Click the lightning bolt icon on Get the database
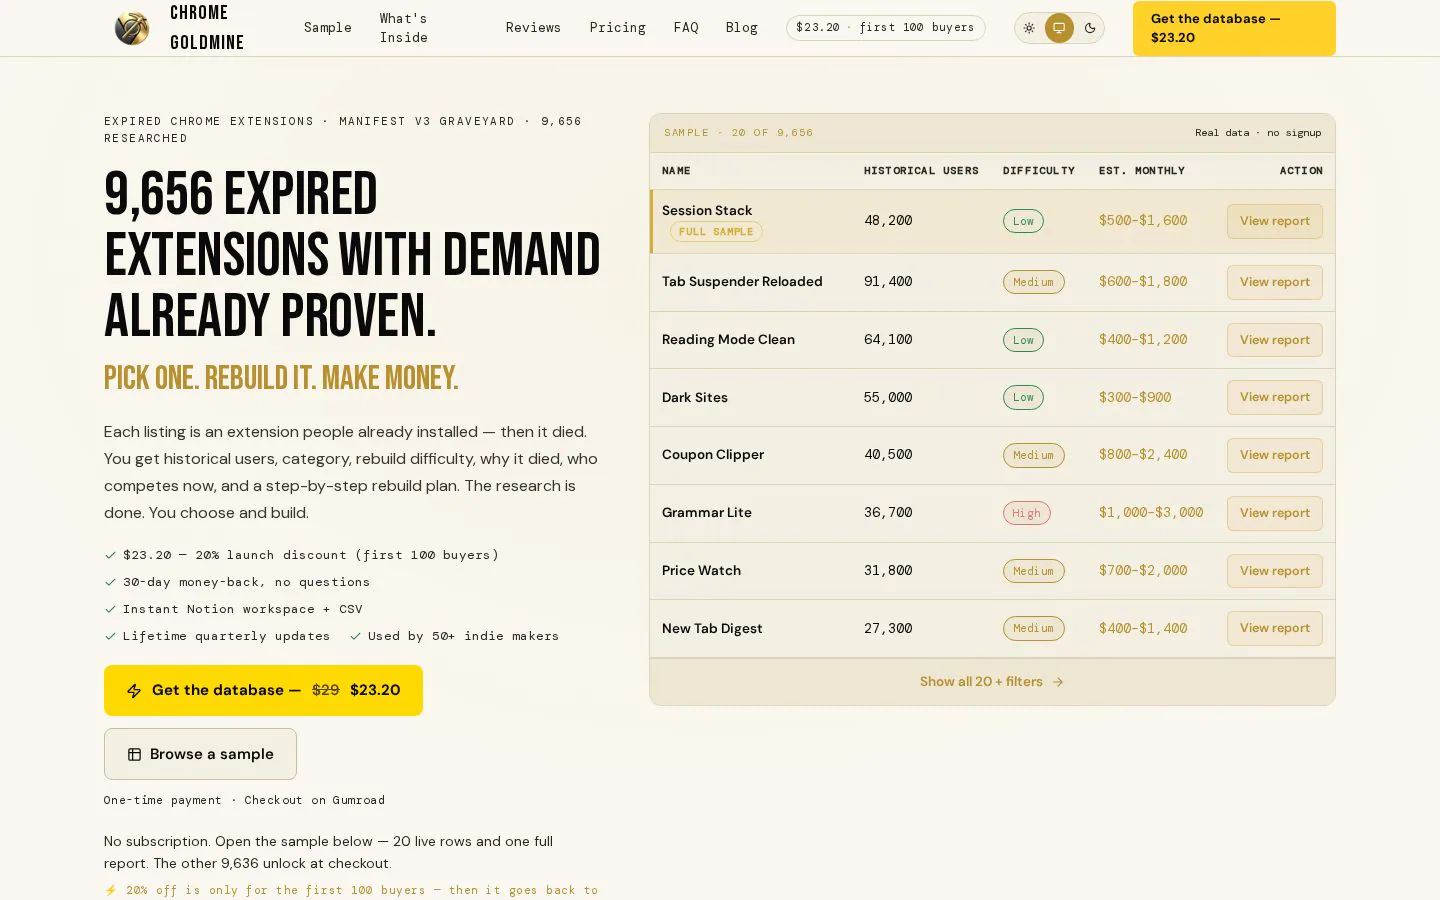The width and height of the screenshot is (1440, 900). pyautogui.click(x=134, y=691)
